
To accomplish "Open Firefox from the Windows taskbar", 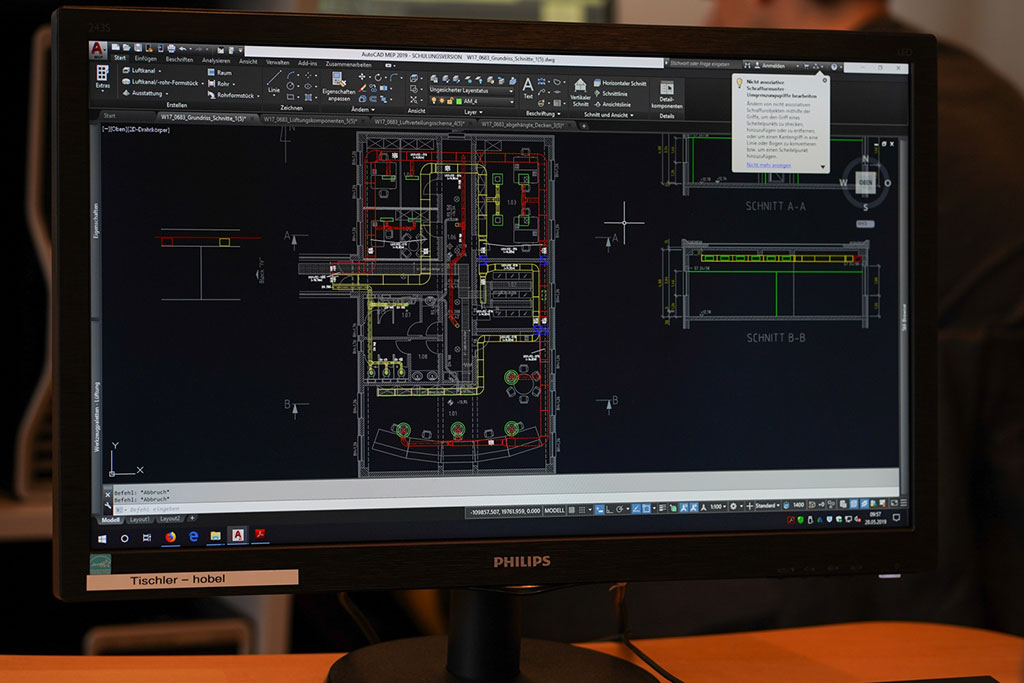I will point(170,536).
